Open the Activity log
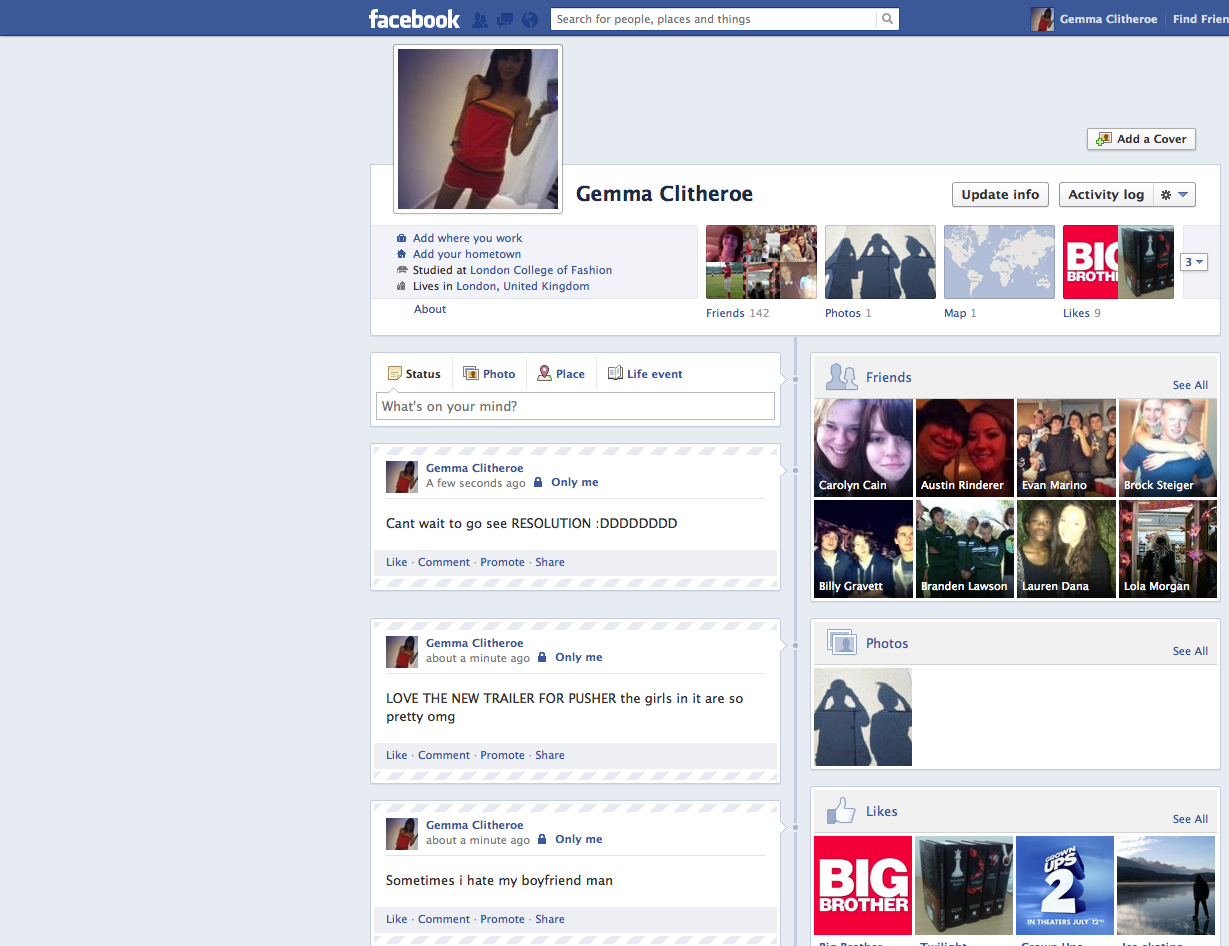The image size is (1229, 946). [x=1106, y=194]
